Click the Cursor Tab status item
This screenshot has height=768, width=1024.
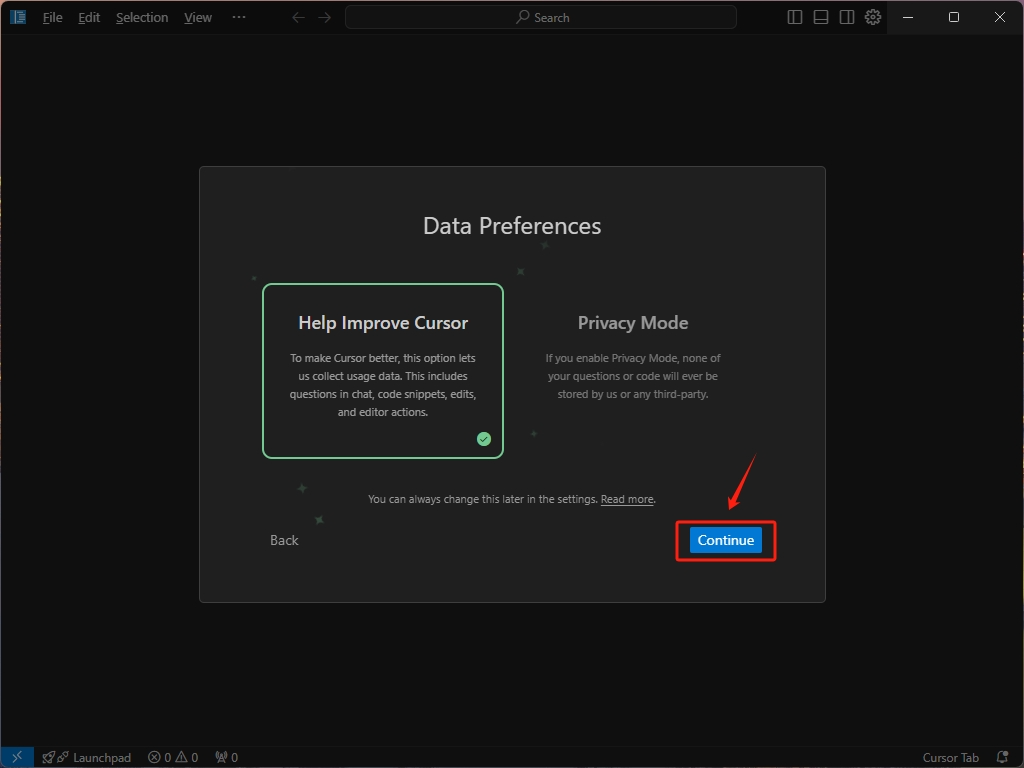coord(950,758)
